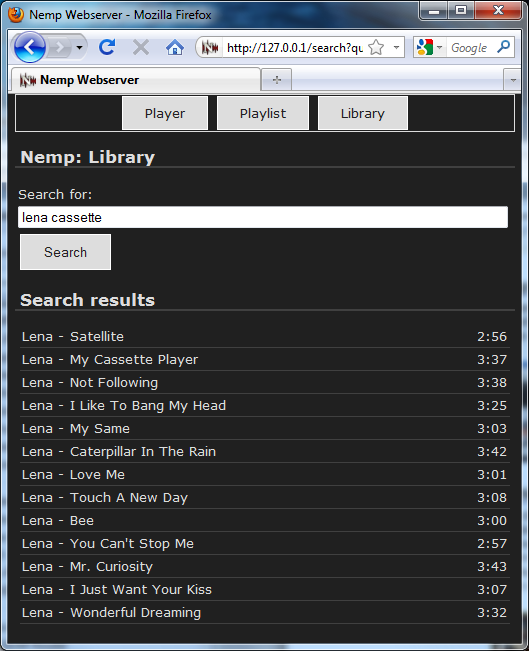
Task: Reload the page with the refresh icon
Action: [107, 47]
